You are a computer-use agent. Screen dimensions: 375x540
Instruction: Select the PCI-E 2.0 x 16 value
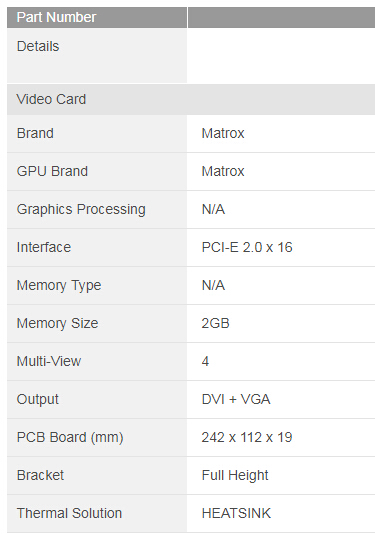(247, 247)
